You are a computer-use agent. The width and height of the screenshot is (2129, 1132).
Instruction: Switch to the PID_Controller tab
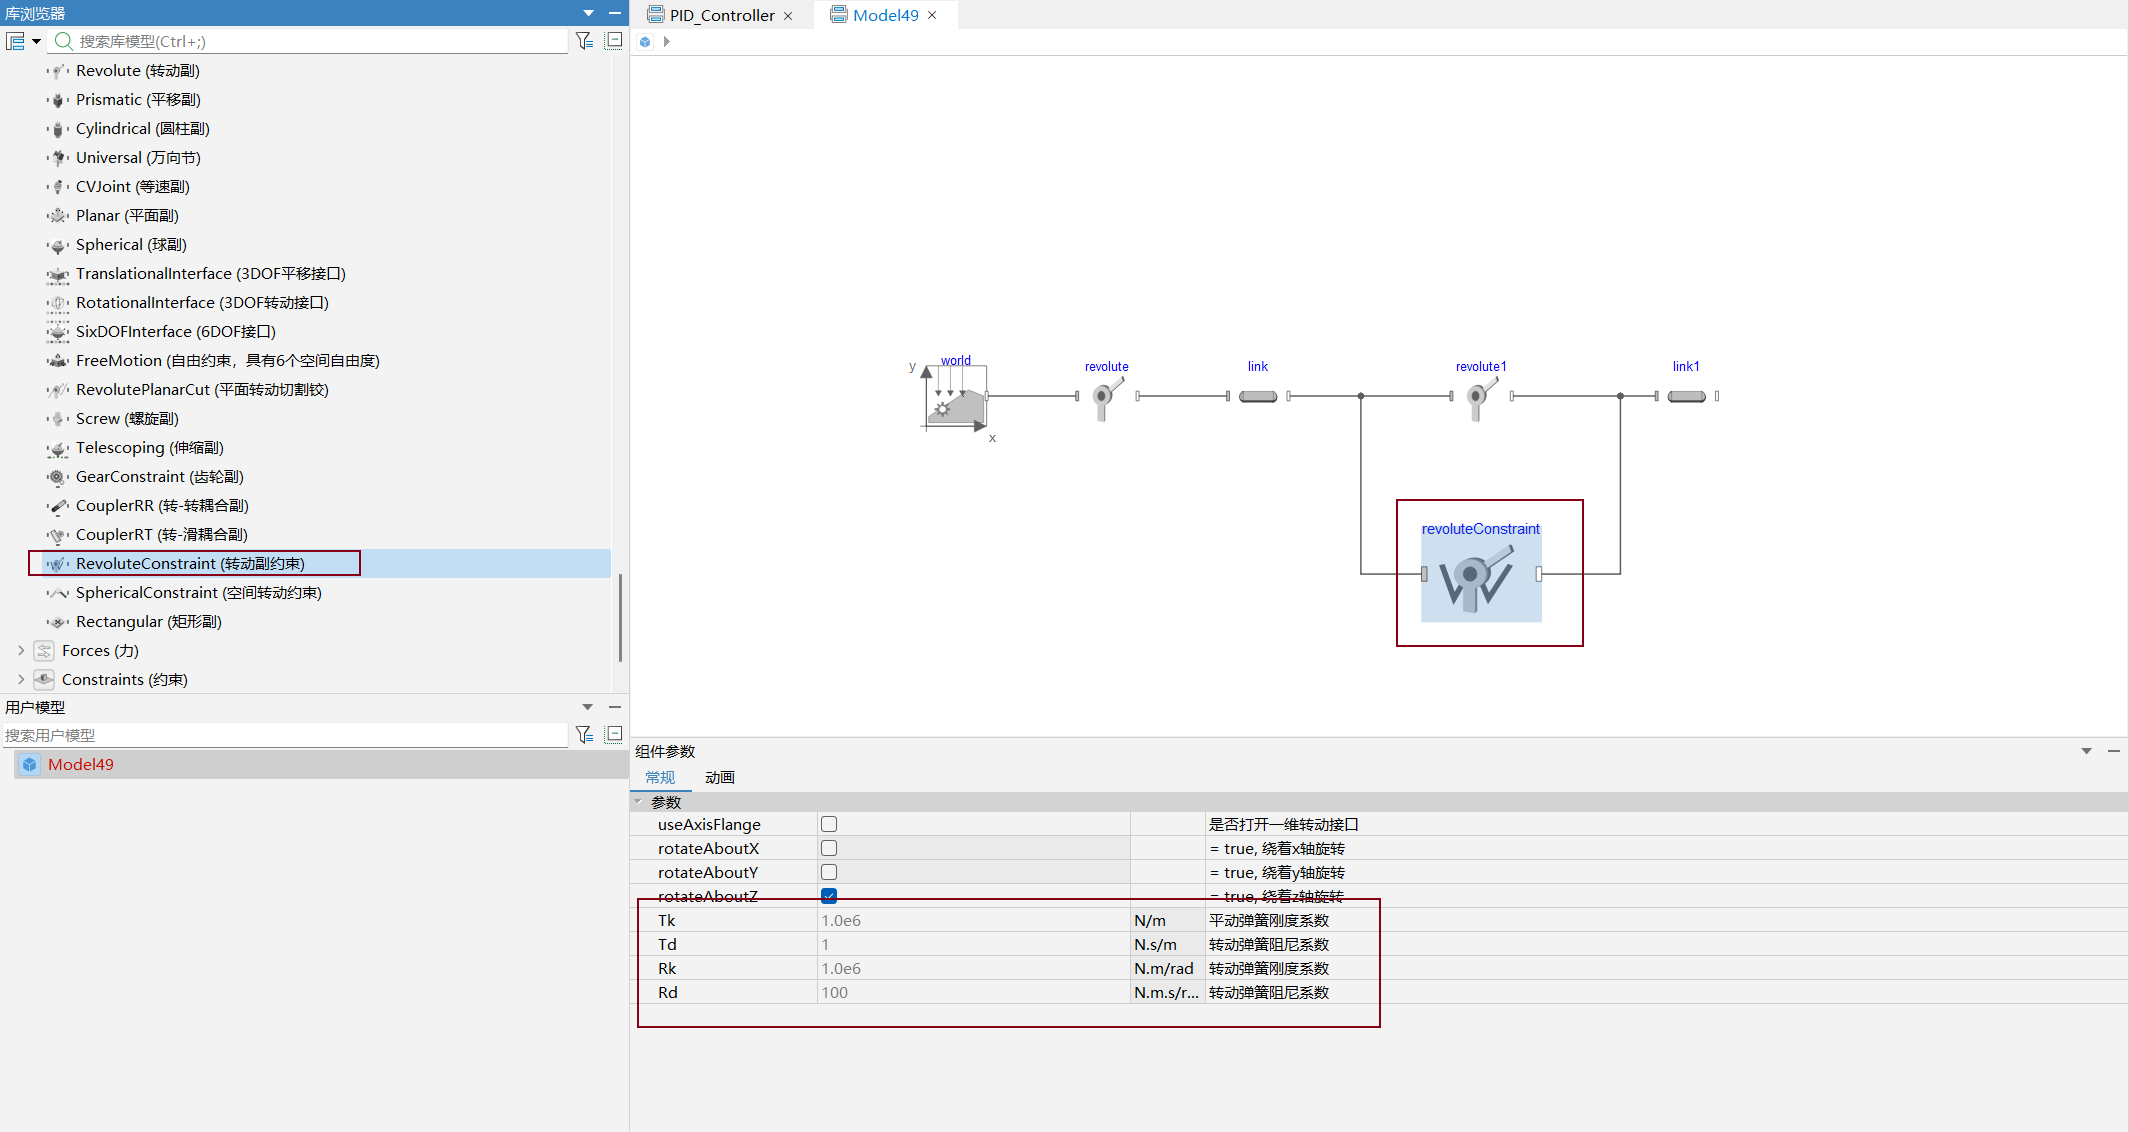(722, 15)
